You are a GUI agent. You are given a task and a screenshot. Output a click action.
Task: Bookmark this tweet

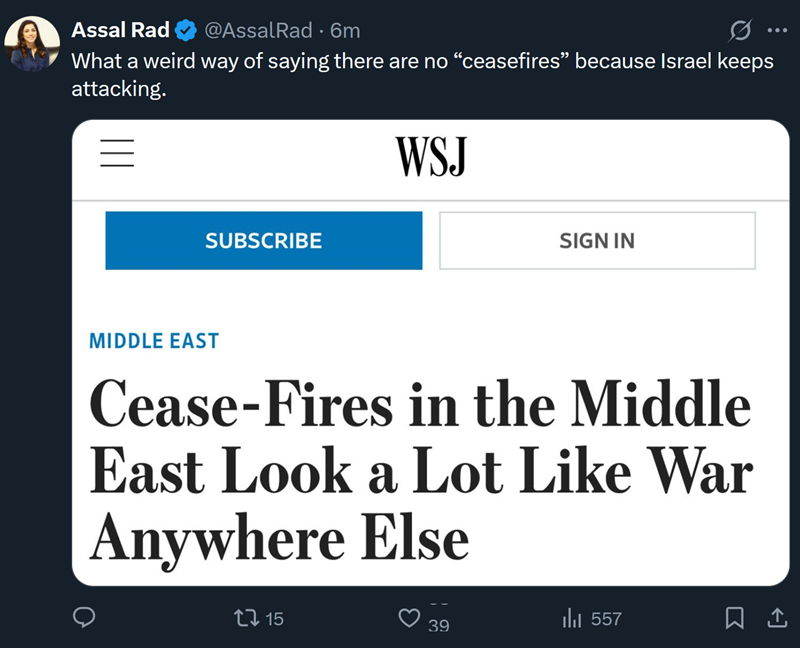point(735,619)
